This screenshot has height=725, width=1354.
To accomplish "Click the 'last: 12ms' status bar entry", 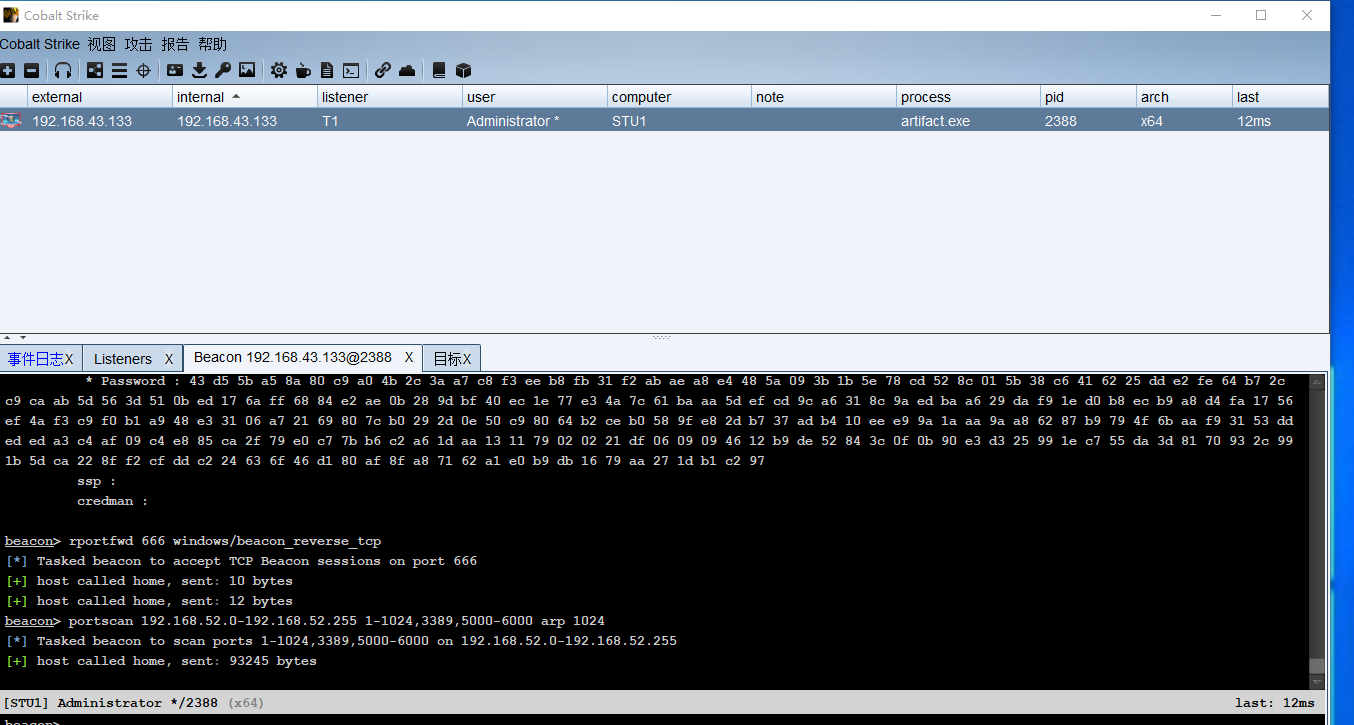I will point(1275,703).
